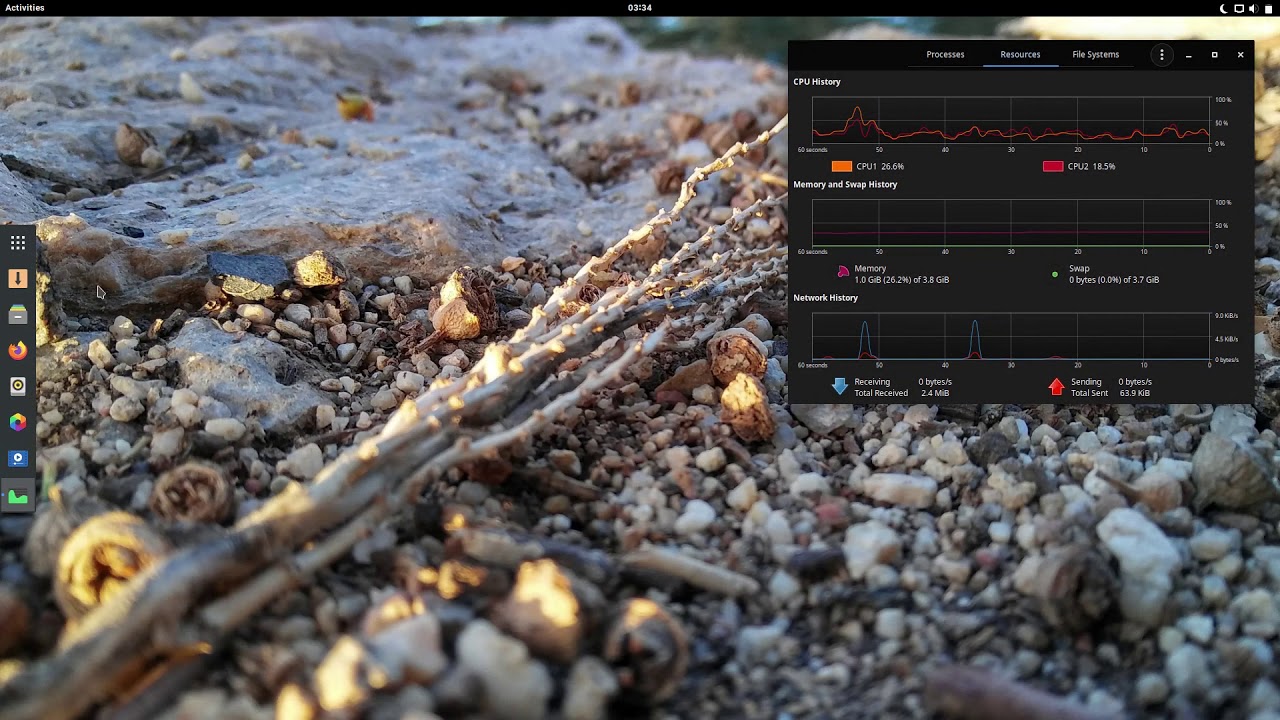Click the red Sending up-arrow icon
1280x720 pixels.
1056,387
